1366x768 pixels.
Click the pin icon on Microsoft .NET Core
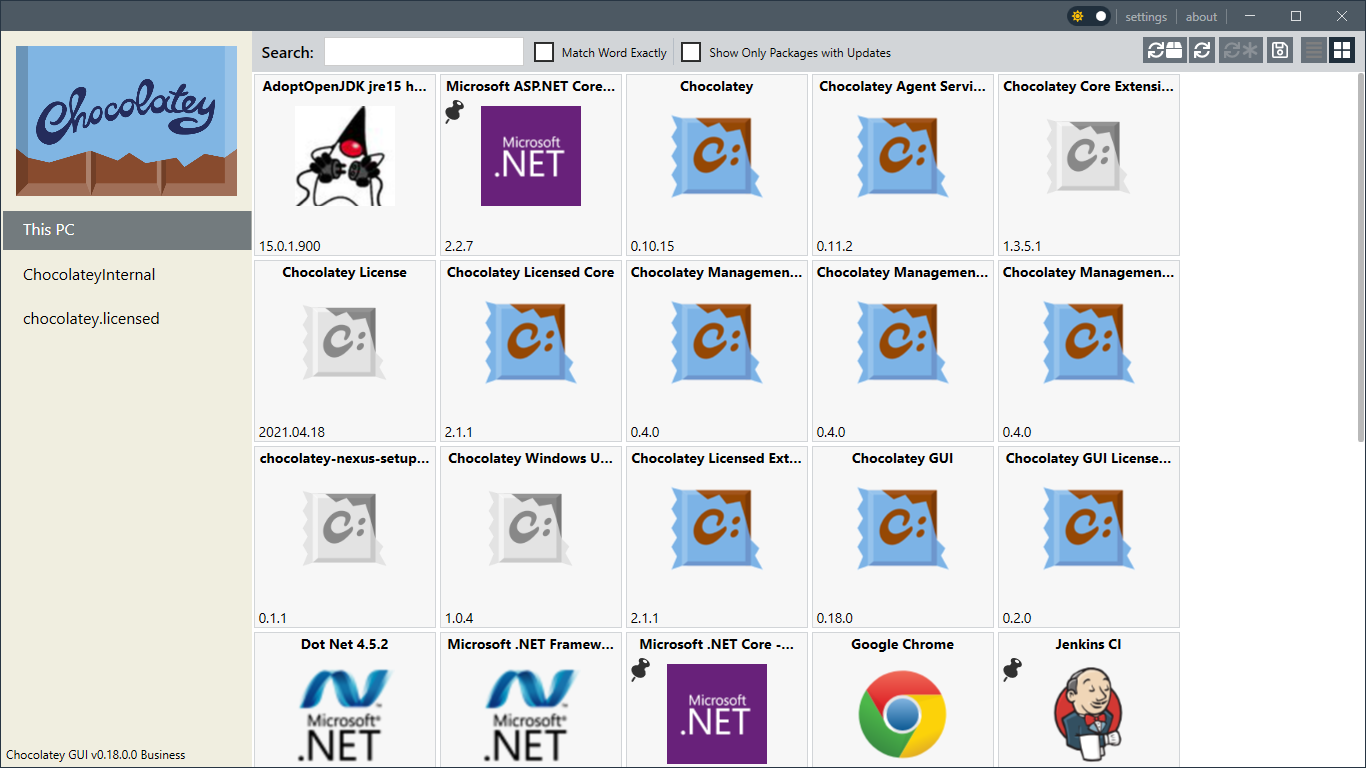tap(641, 671)
